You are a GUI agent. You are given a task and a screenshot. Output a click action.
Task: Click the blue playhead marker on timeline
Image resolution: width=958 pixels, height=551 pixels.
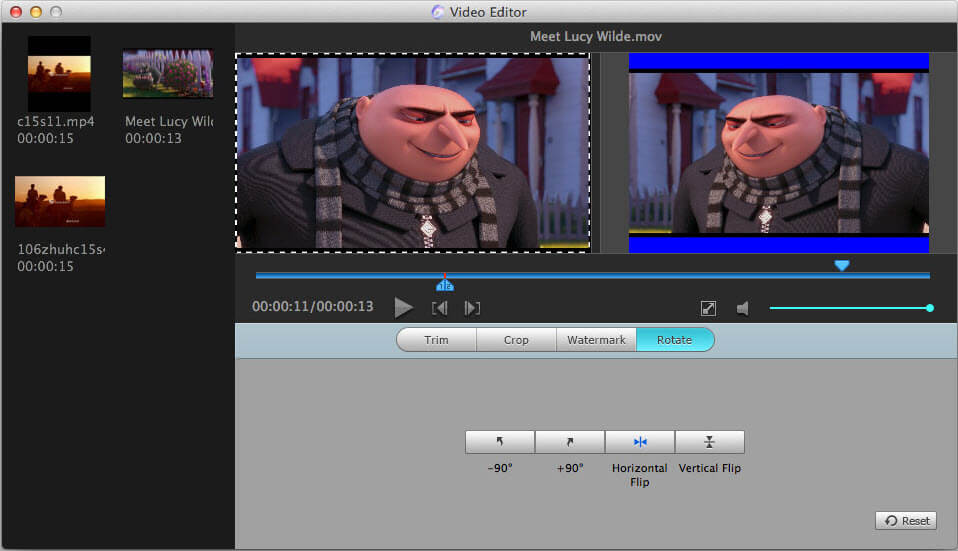tap(445, 285)
